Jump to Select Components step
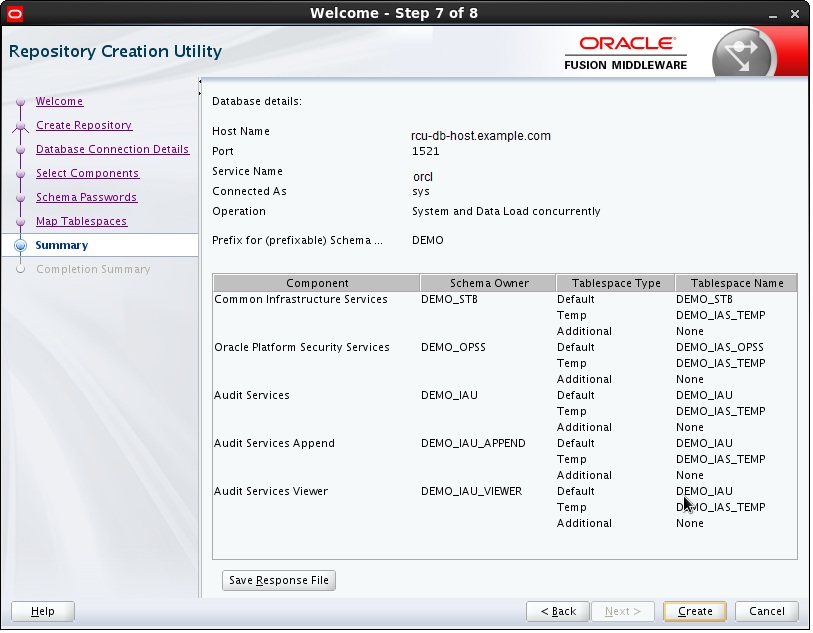The image size is (813, 633). click(x=87, y=173)
